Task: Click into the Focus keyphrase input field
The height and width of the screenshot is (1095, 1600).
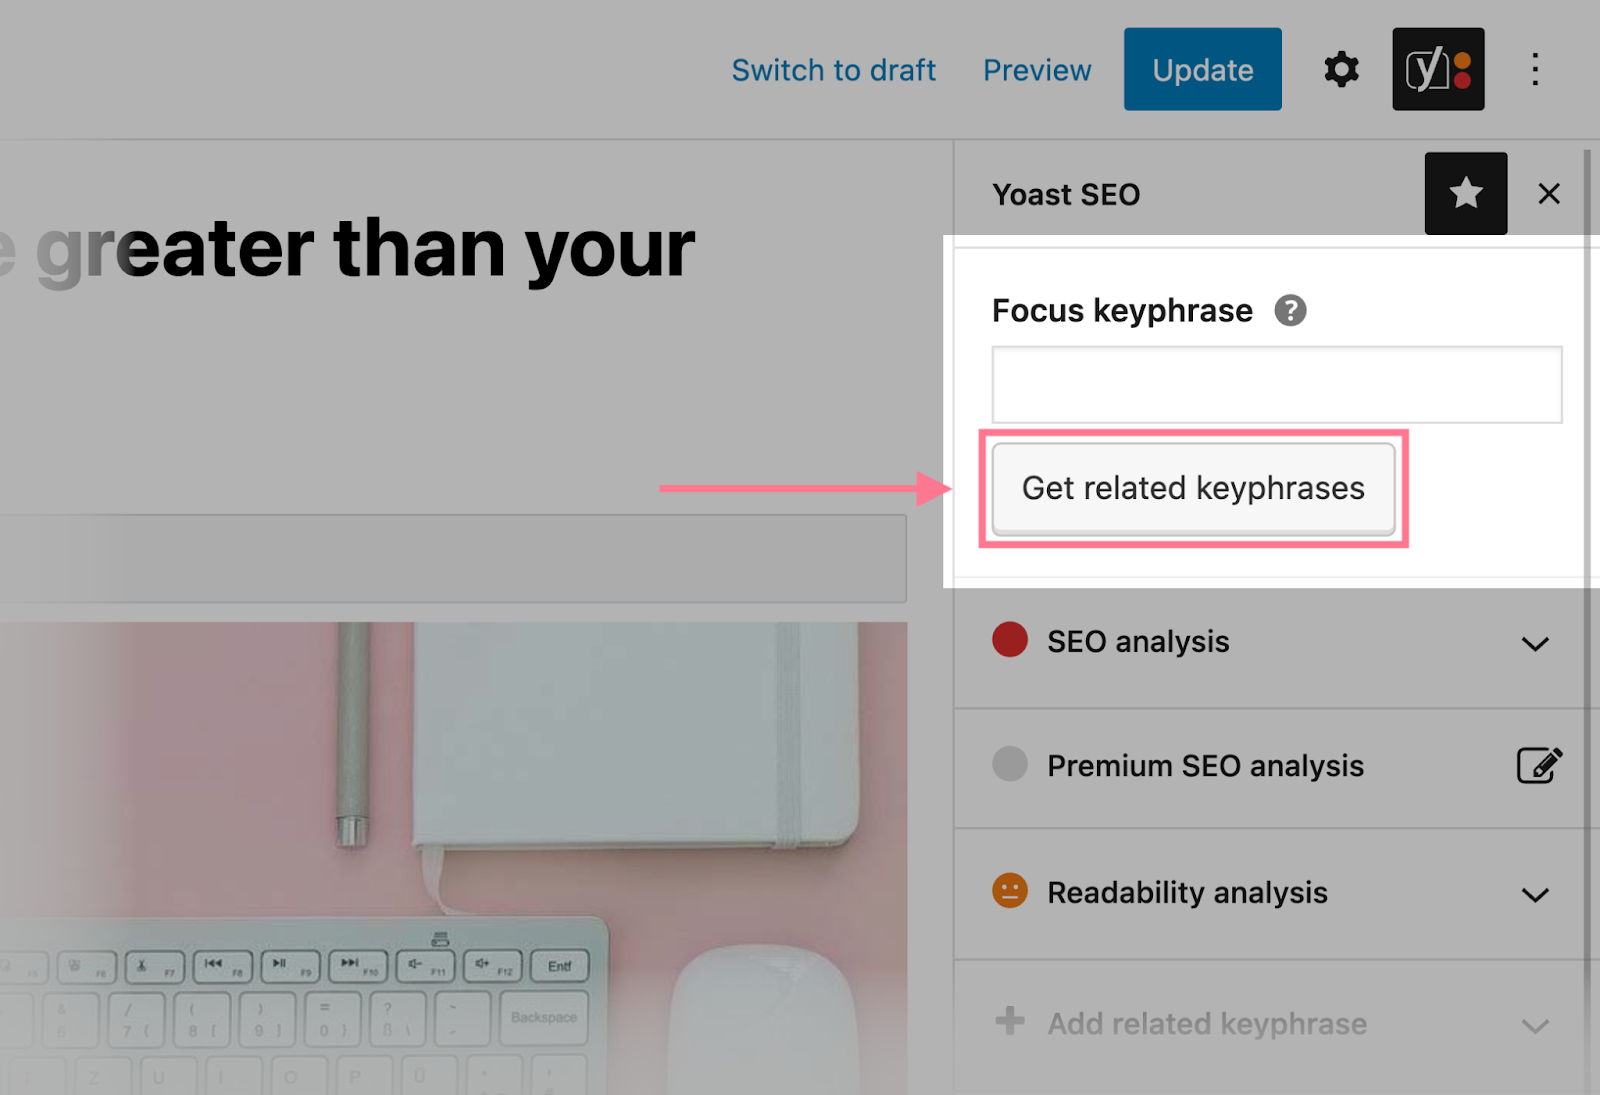Action: coord(1277,385)
